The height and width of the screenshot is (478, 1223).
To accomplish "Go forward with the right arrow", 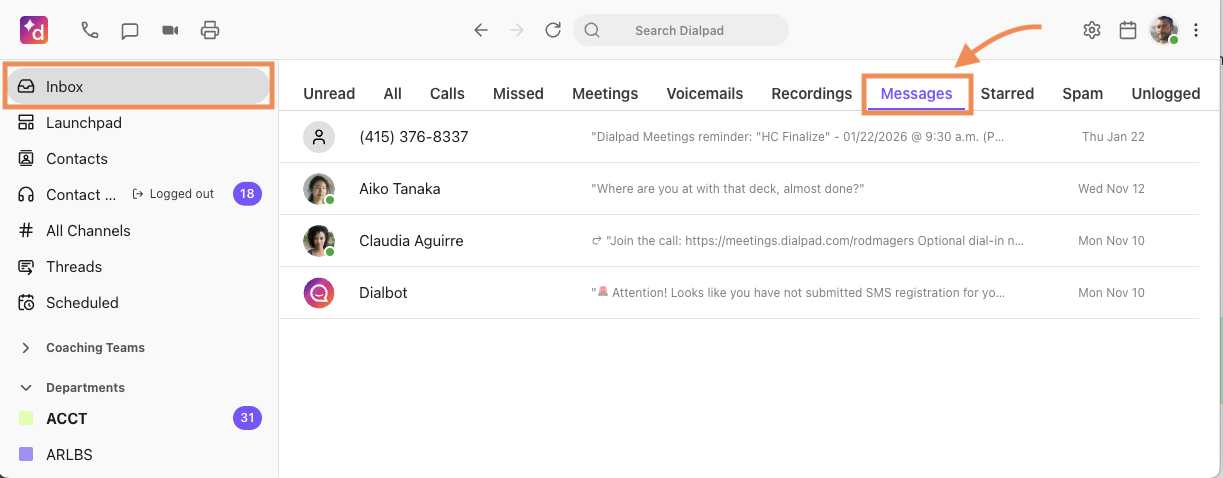I will pyautogui.click(x=517, y=30).
